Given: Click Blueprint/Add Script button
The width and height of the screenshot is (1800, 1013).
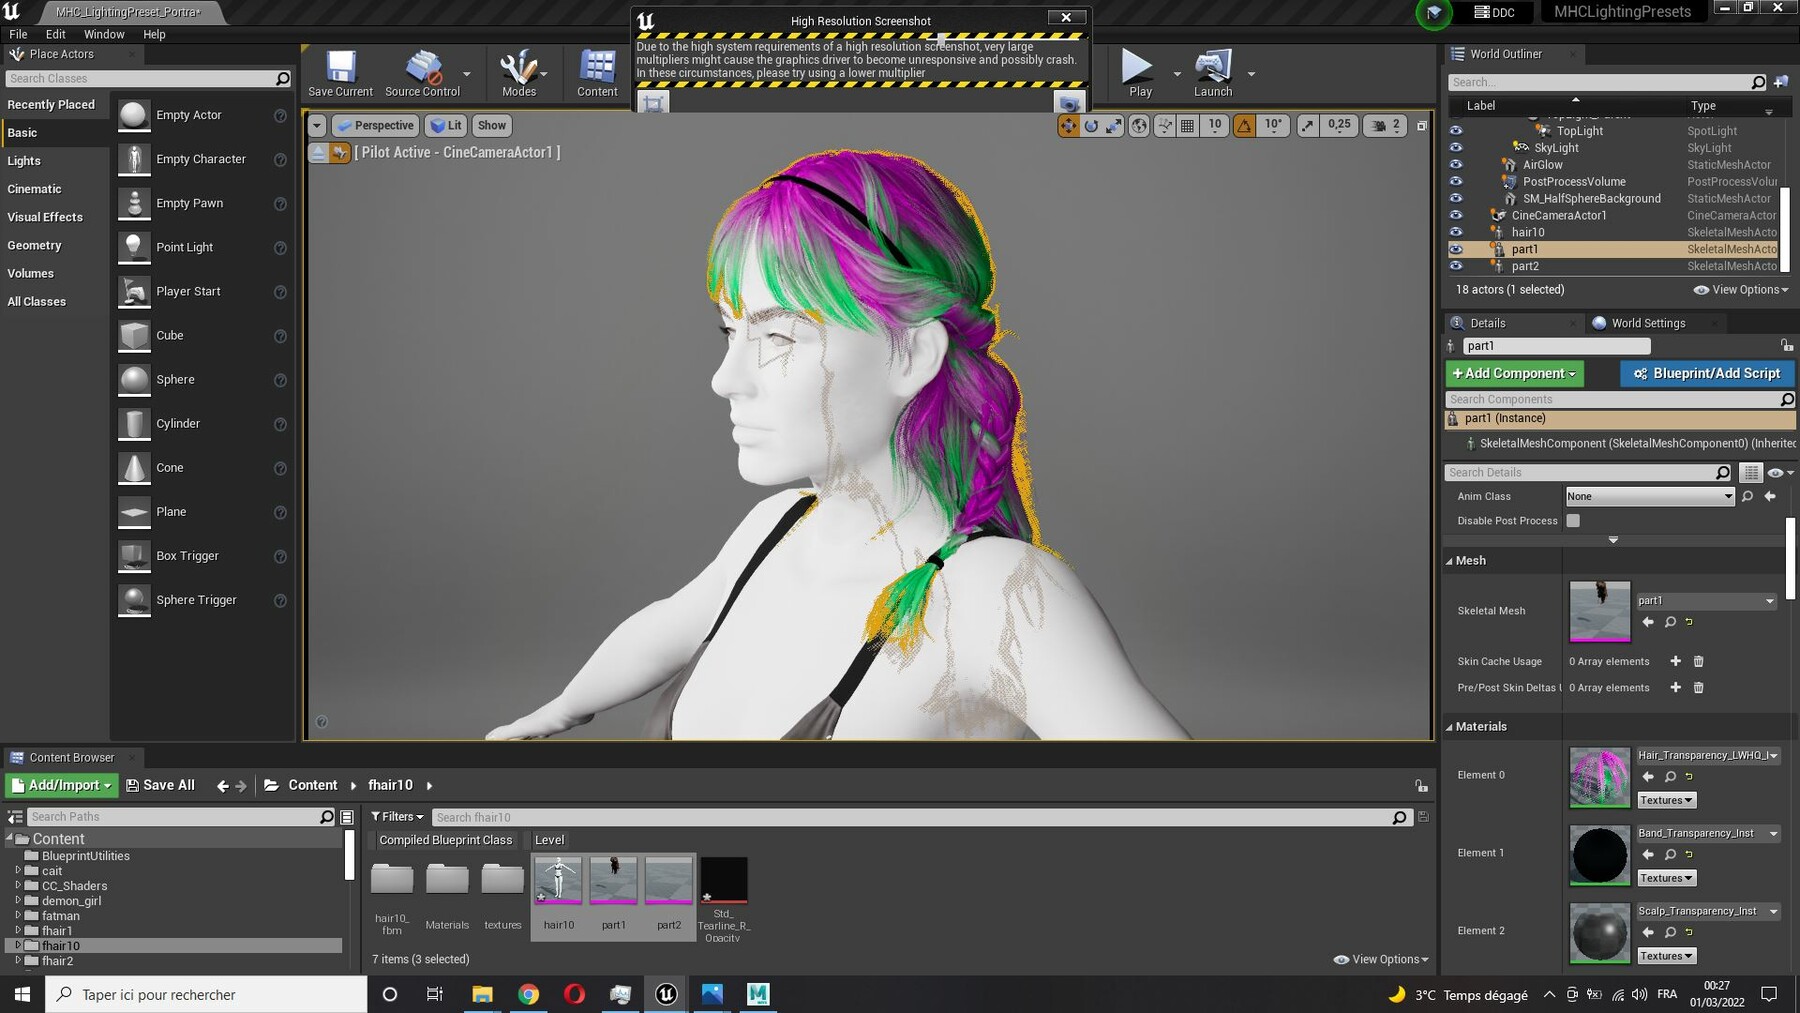Looking at the screenshot, I should pos(1707,373).
